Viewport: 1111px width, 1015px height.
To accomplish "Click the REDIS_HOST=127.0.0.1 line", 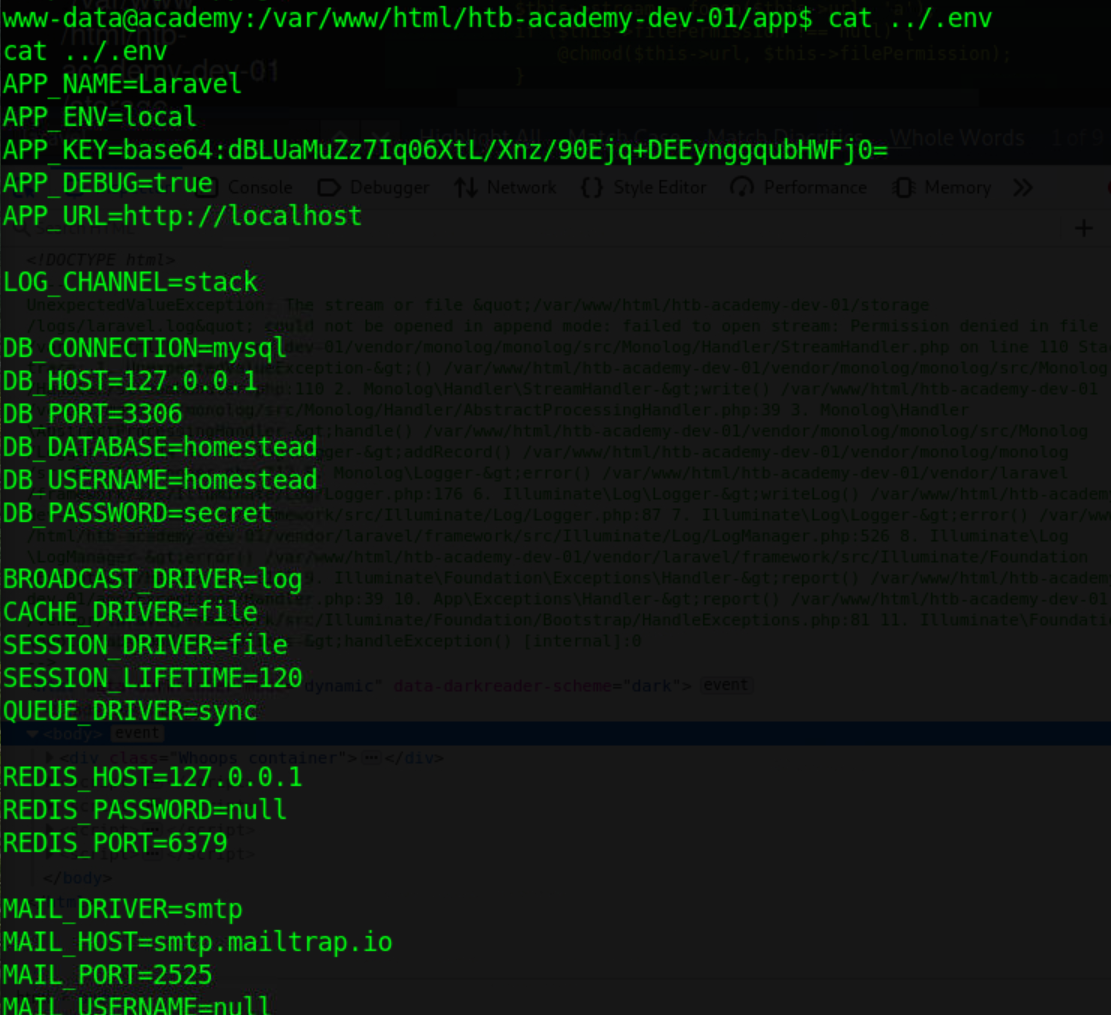I will (152, 777).
